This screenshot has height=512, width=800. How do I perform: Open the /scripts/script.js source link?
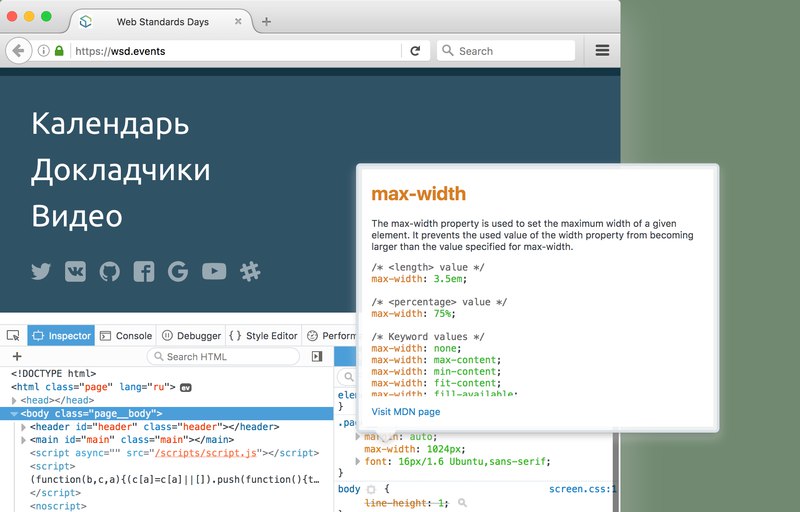pos(206,453)
